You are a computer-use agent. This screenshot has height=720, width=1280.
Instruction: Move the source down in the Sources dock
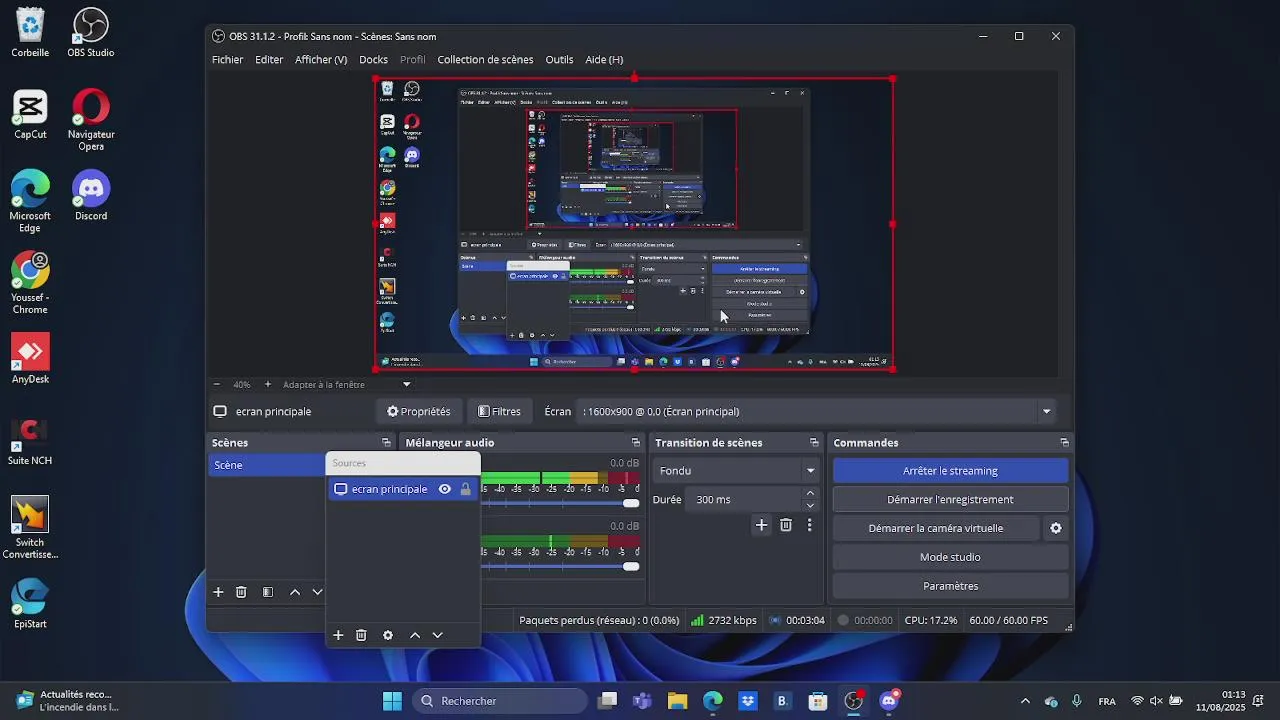437,635
